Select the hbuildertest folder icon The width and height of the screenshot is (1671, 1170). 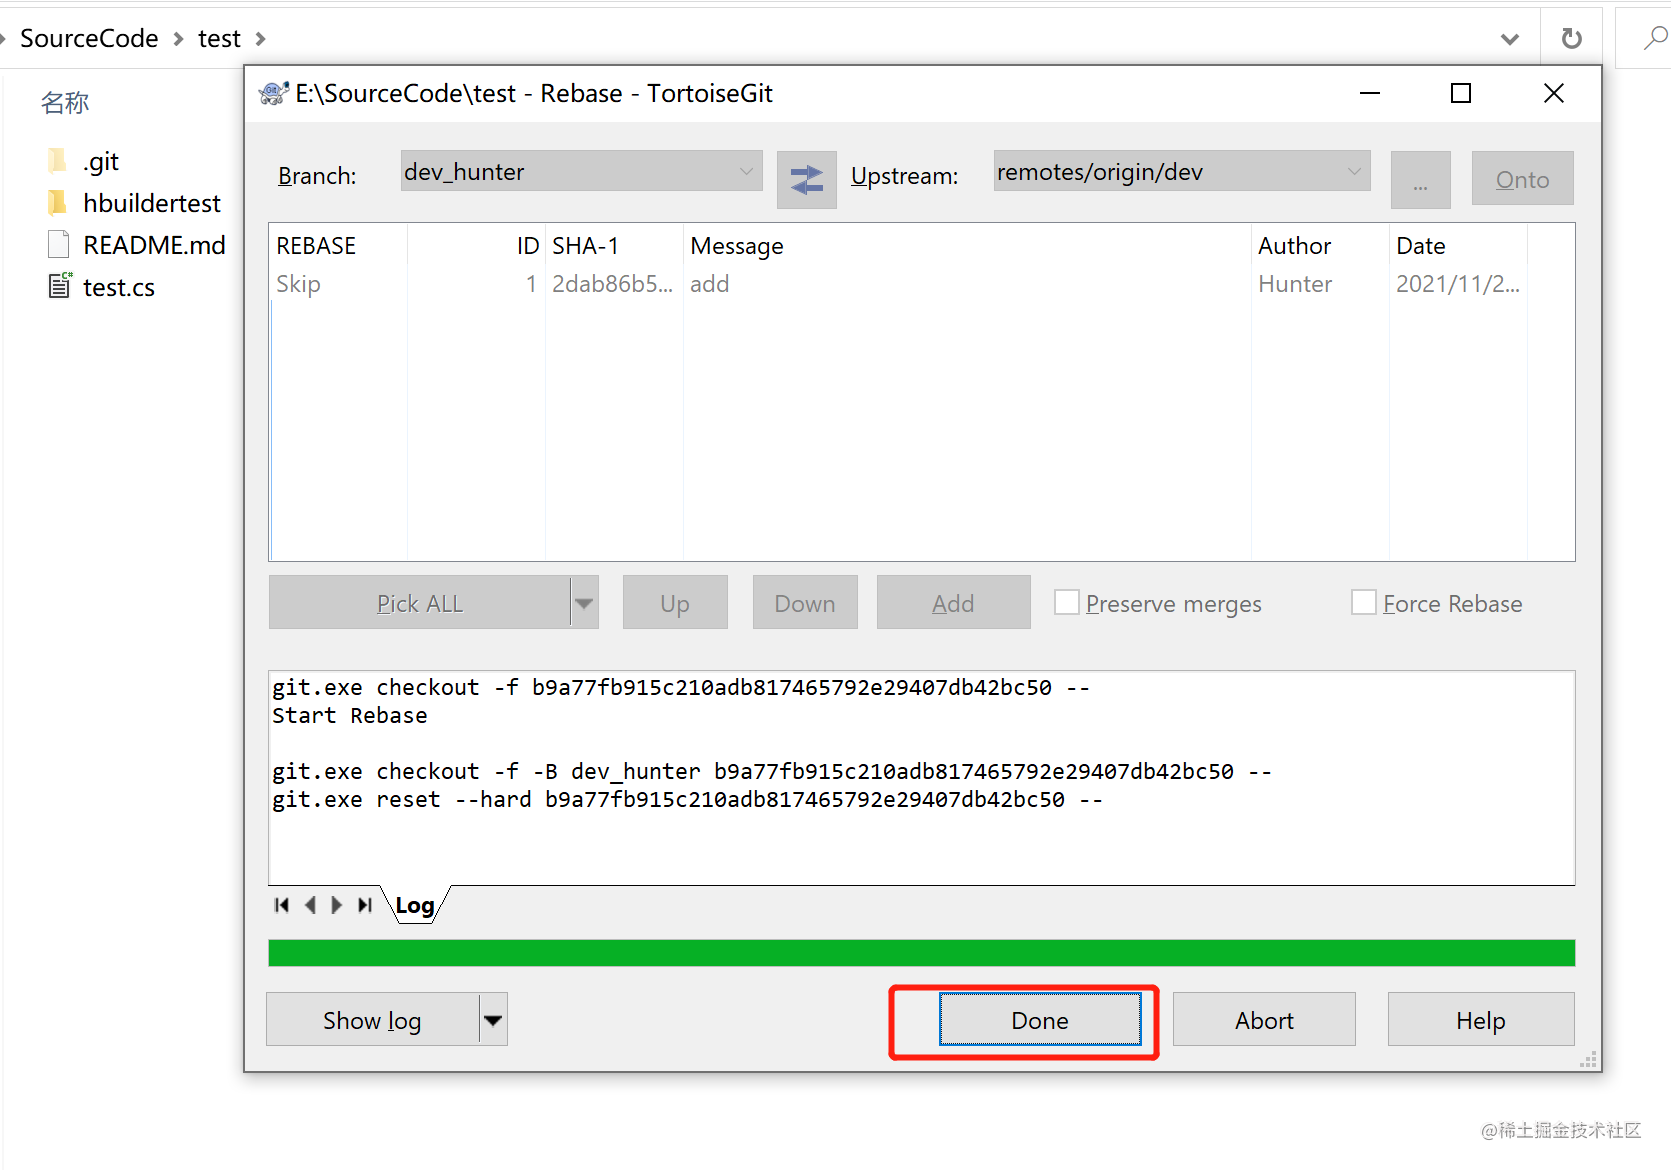pyautogui.click(x=58, y=202)
